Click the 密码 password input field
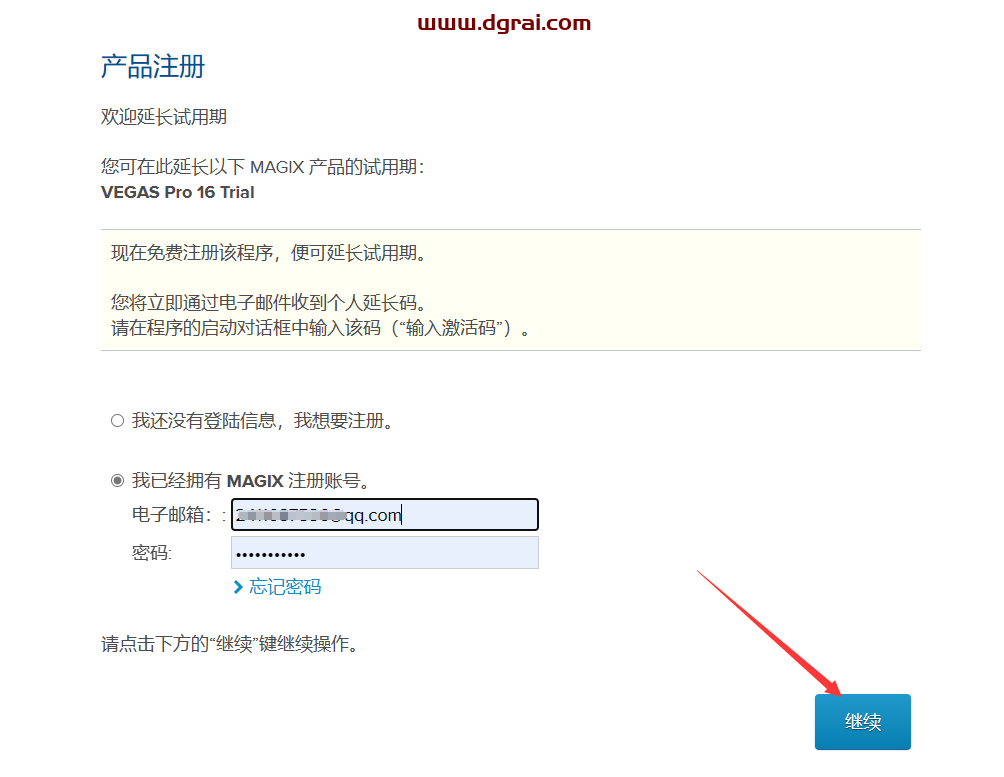Image resolution: width=1004 pixels, height=777 pixels. pos(384,553)
